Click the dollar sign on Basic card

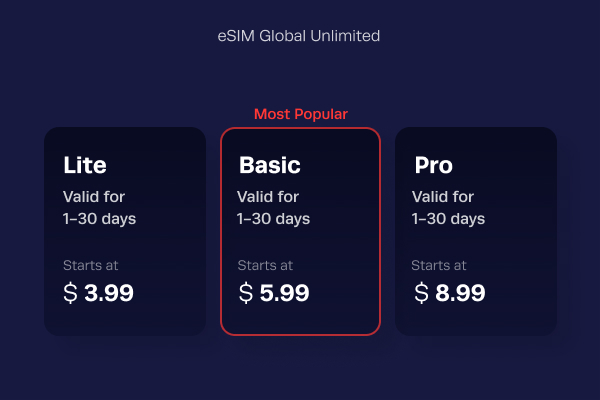[246, 293]
